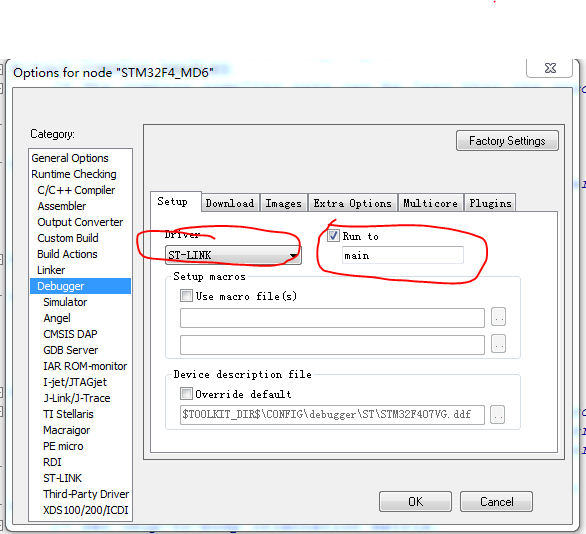Choose Simulator in category list
Viewport: 586px width, 534px height.
click(65, 302)
